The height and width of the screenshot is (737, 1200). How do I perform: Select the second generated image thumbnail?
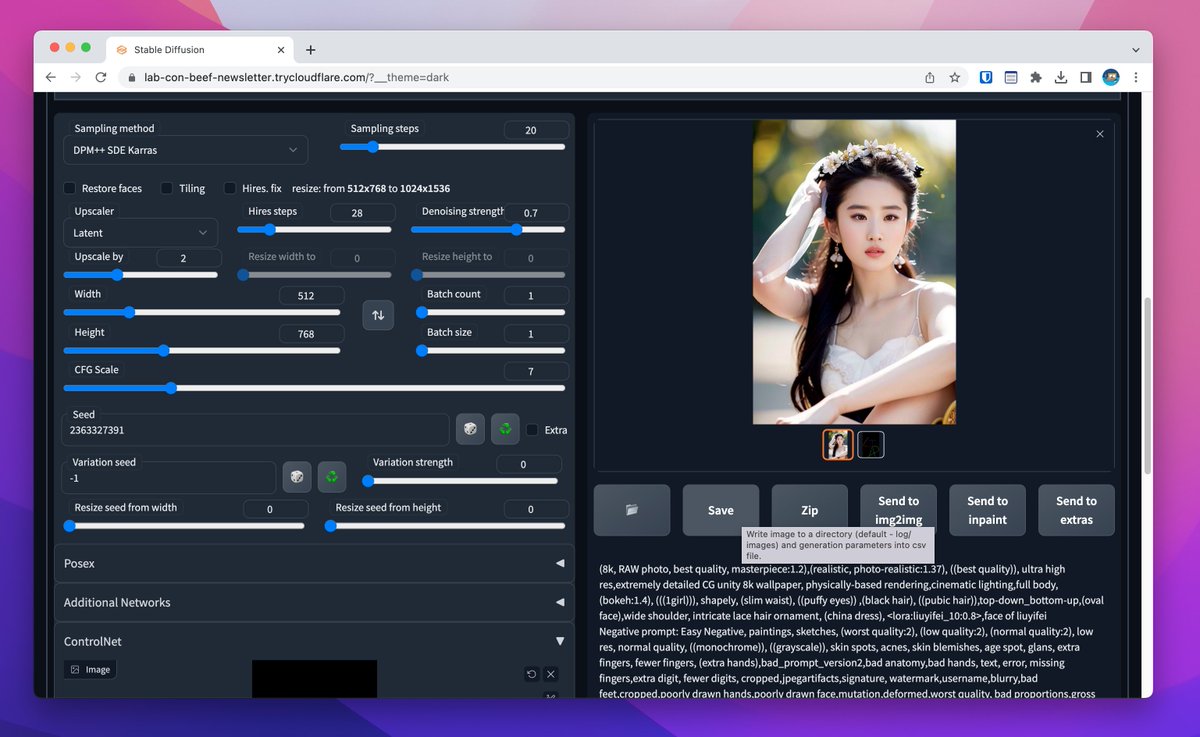[871, 444]
